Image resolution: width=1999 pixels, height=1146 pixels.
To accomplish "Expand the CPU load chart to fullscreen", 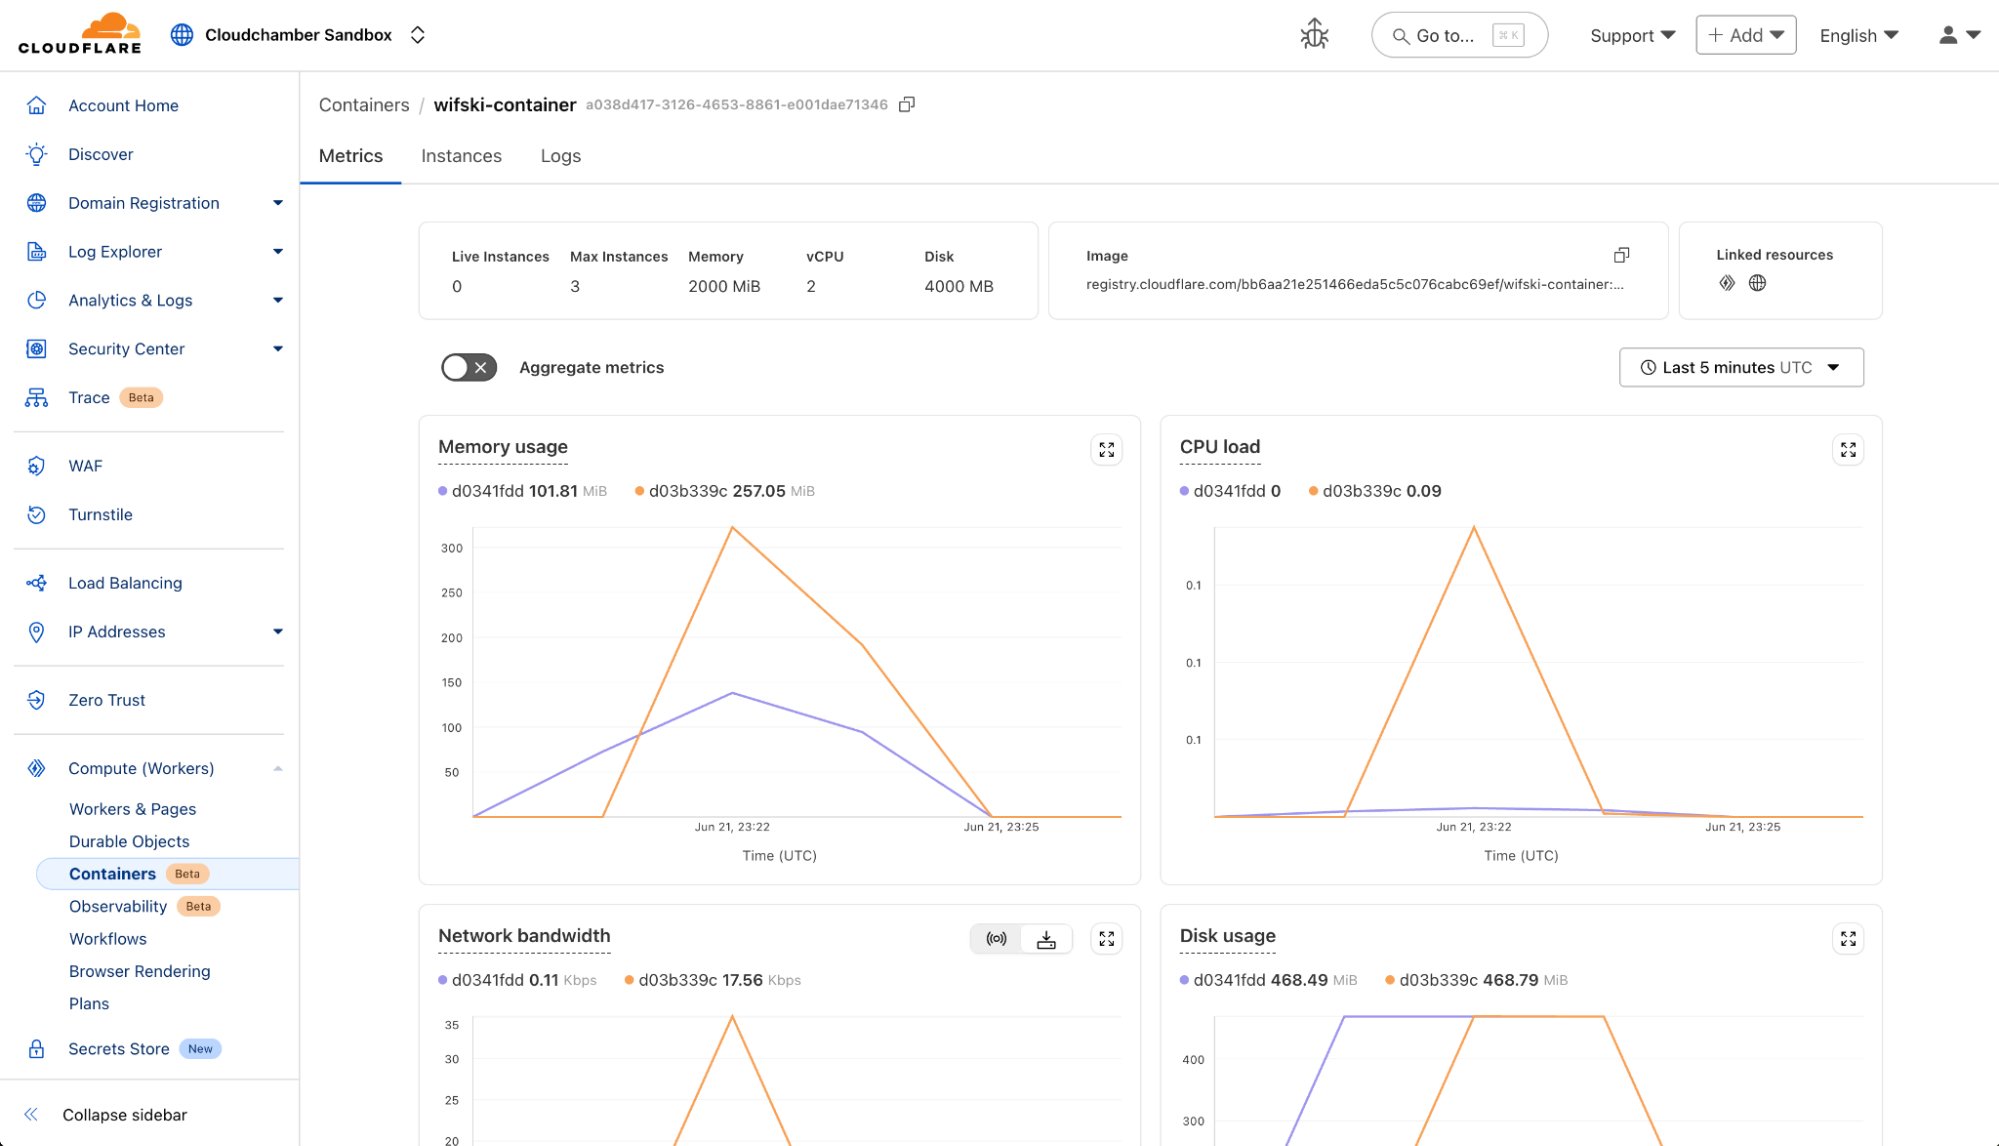I will click(x=1848, y=449).
